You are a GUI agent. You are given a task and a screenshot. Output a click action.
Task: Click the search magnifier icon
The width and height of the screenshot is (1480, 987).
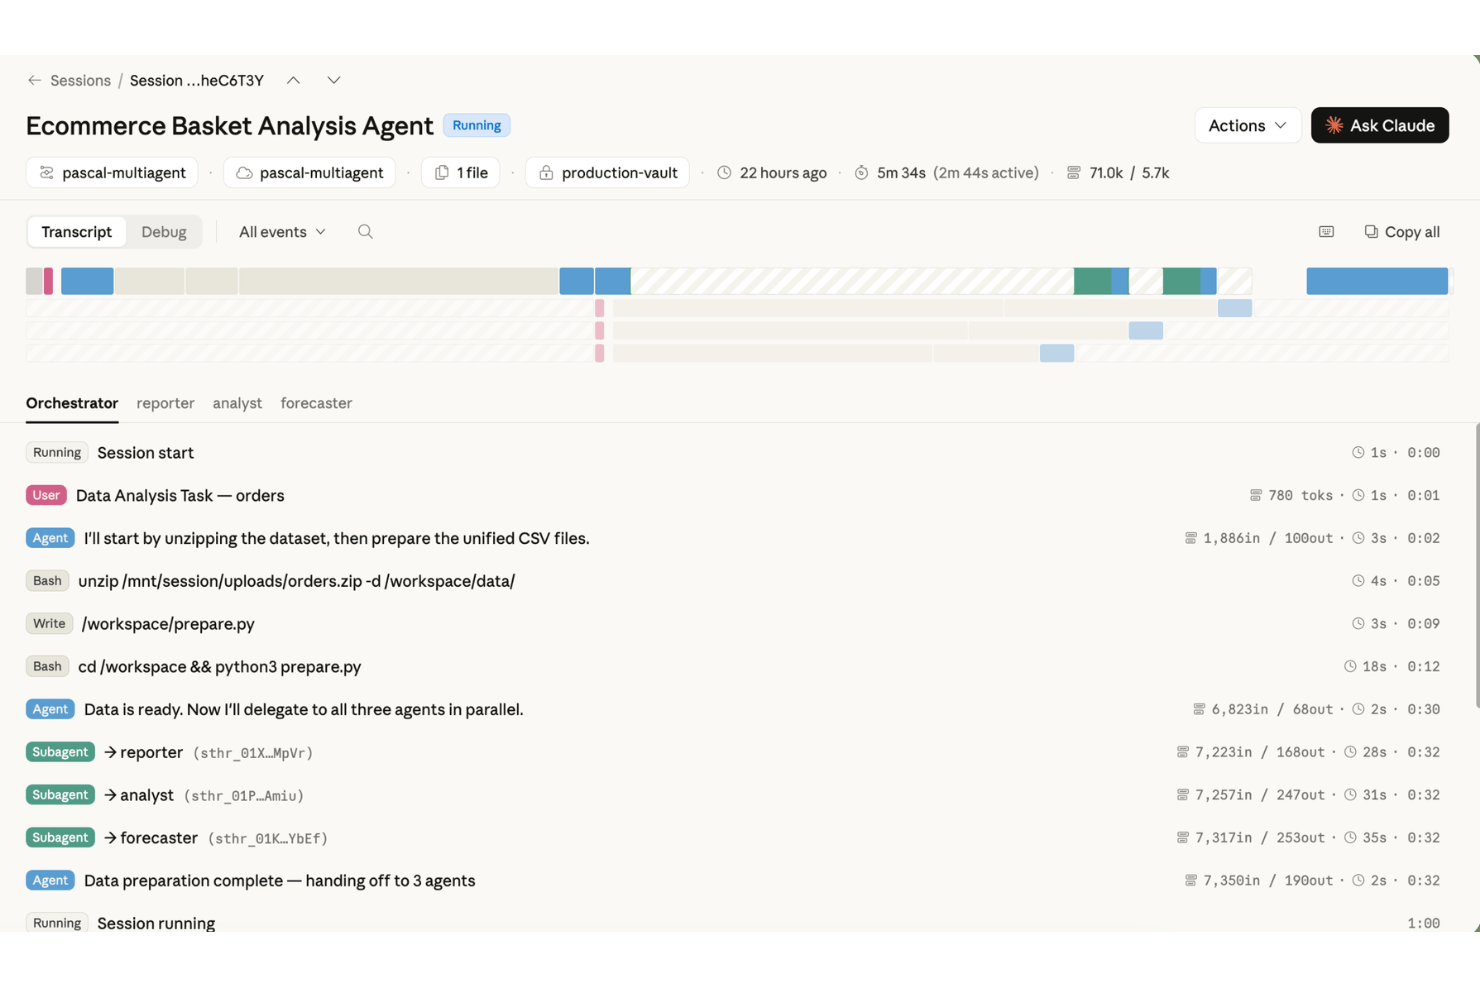pos(365,232)
